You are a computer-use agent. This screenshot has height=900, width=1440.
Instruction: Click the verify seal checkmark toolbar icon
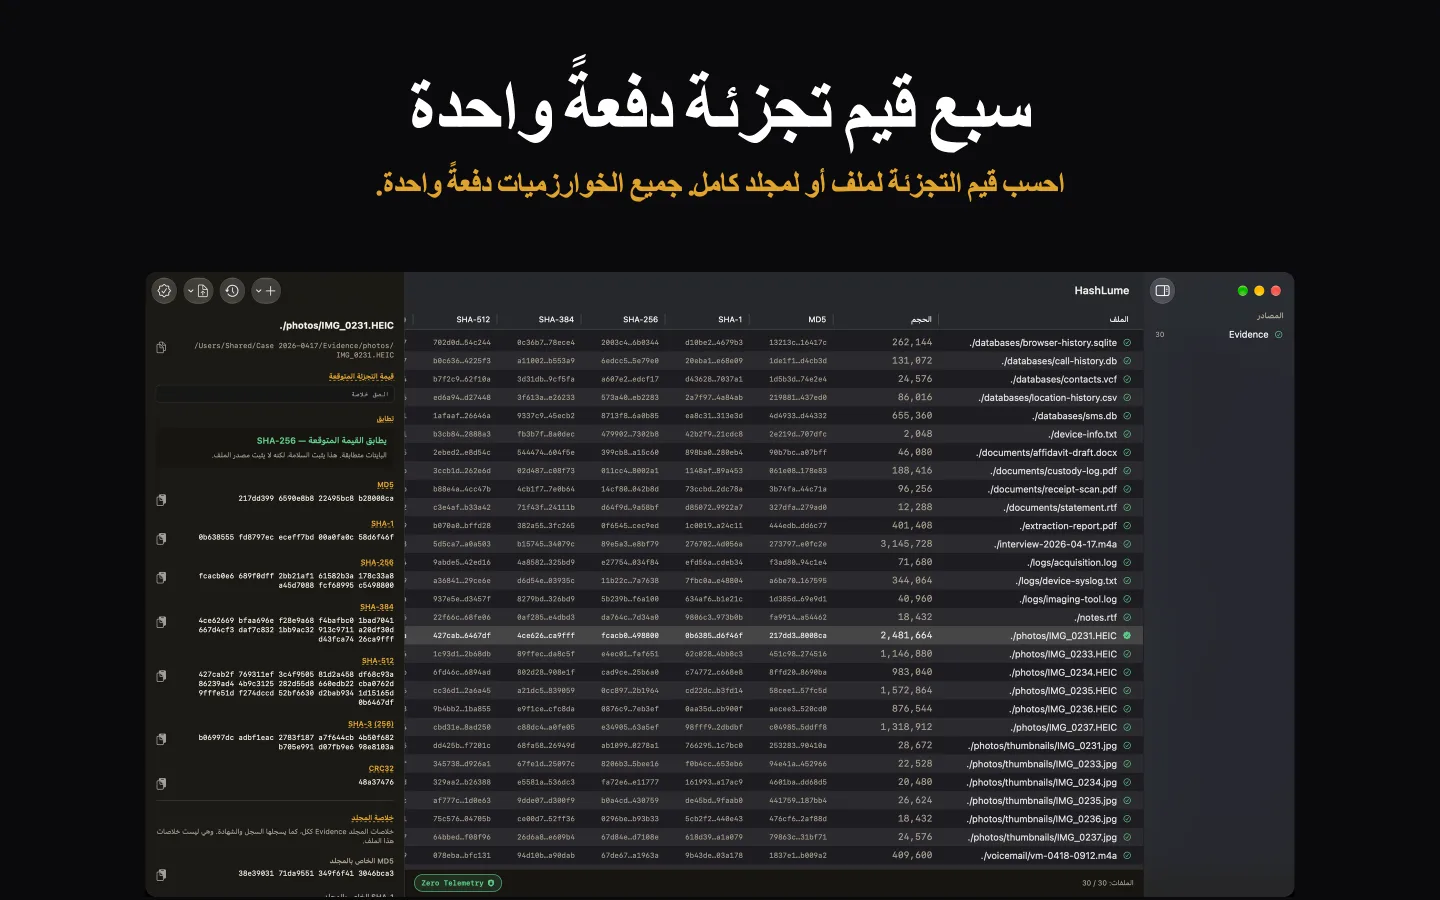pyautogui.click(x=165, y=291)
